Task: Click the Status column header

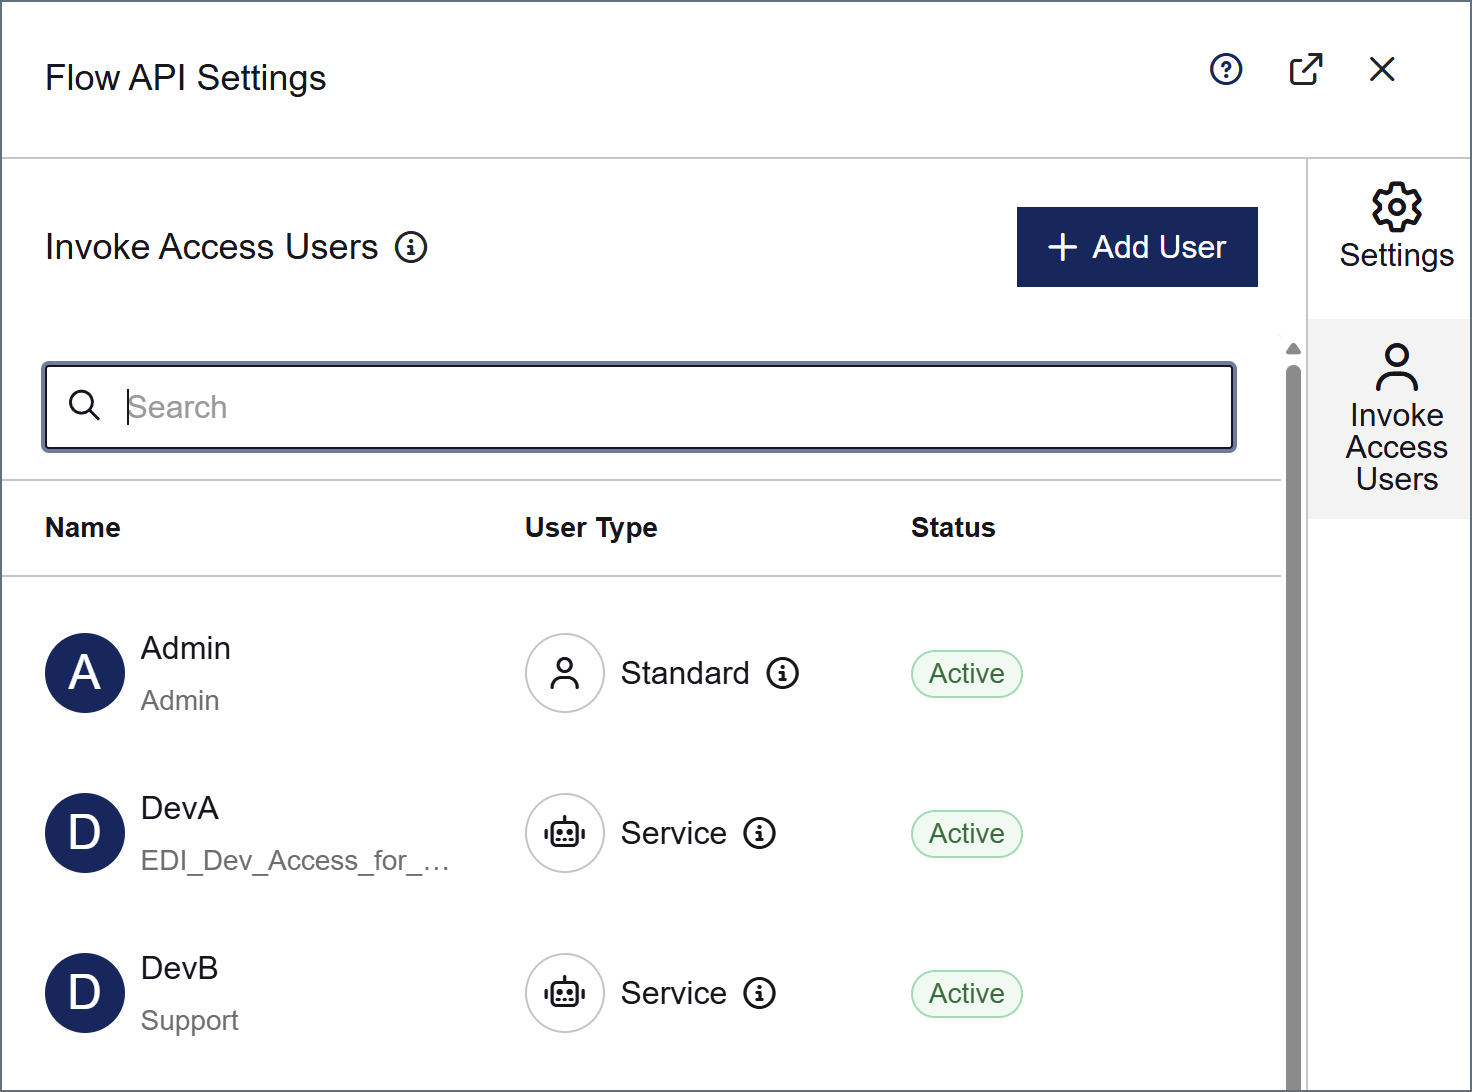Action: [x=953, y=527]
